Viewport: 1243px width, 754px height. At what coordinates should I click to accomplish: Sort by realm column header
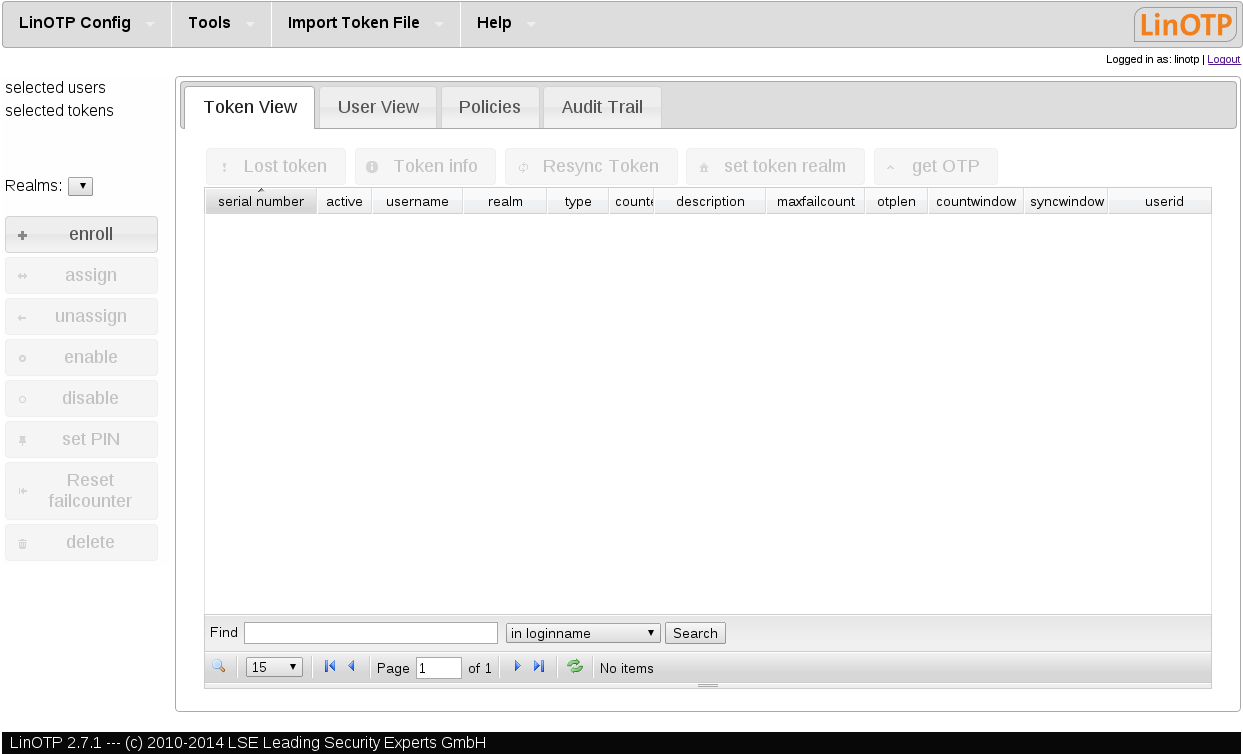pos(505,201)
